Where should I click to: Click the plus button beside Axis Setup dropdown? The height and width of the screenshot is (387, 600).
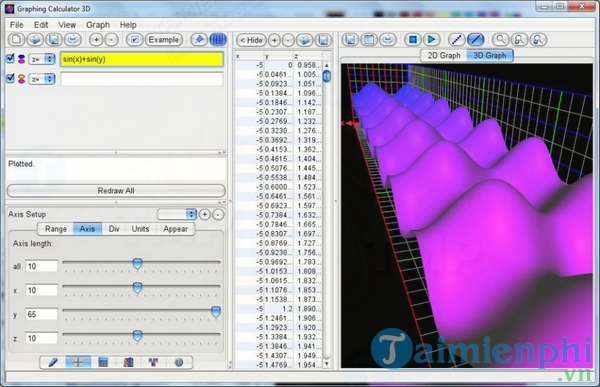point(205,214)
